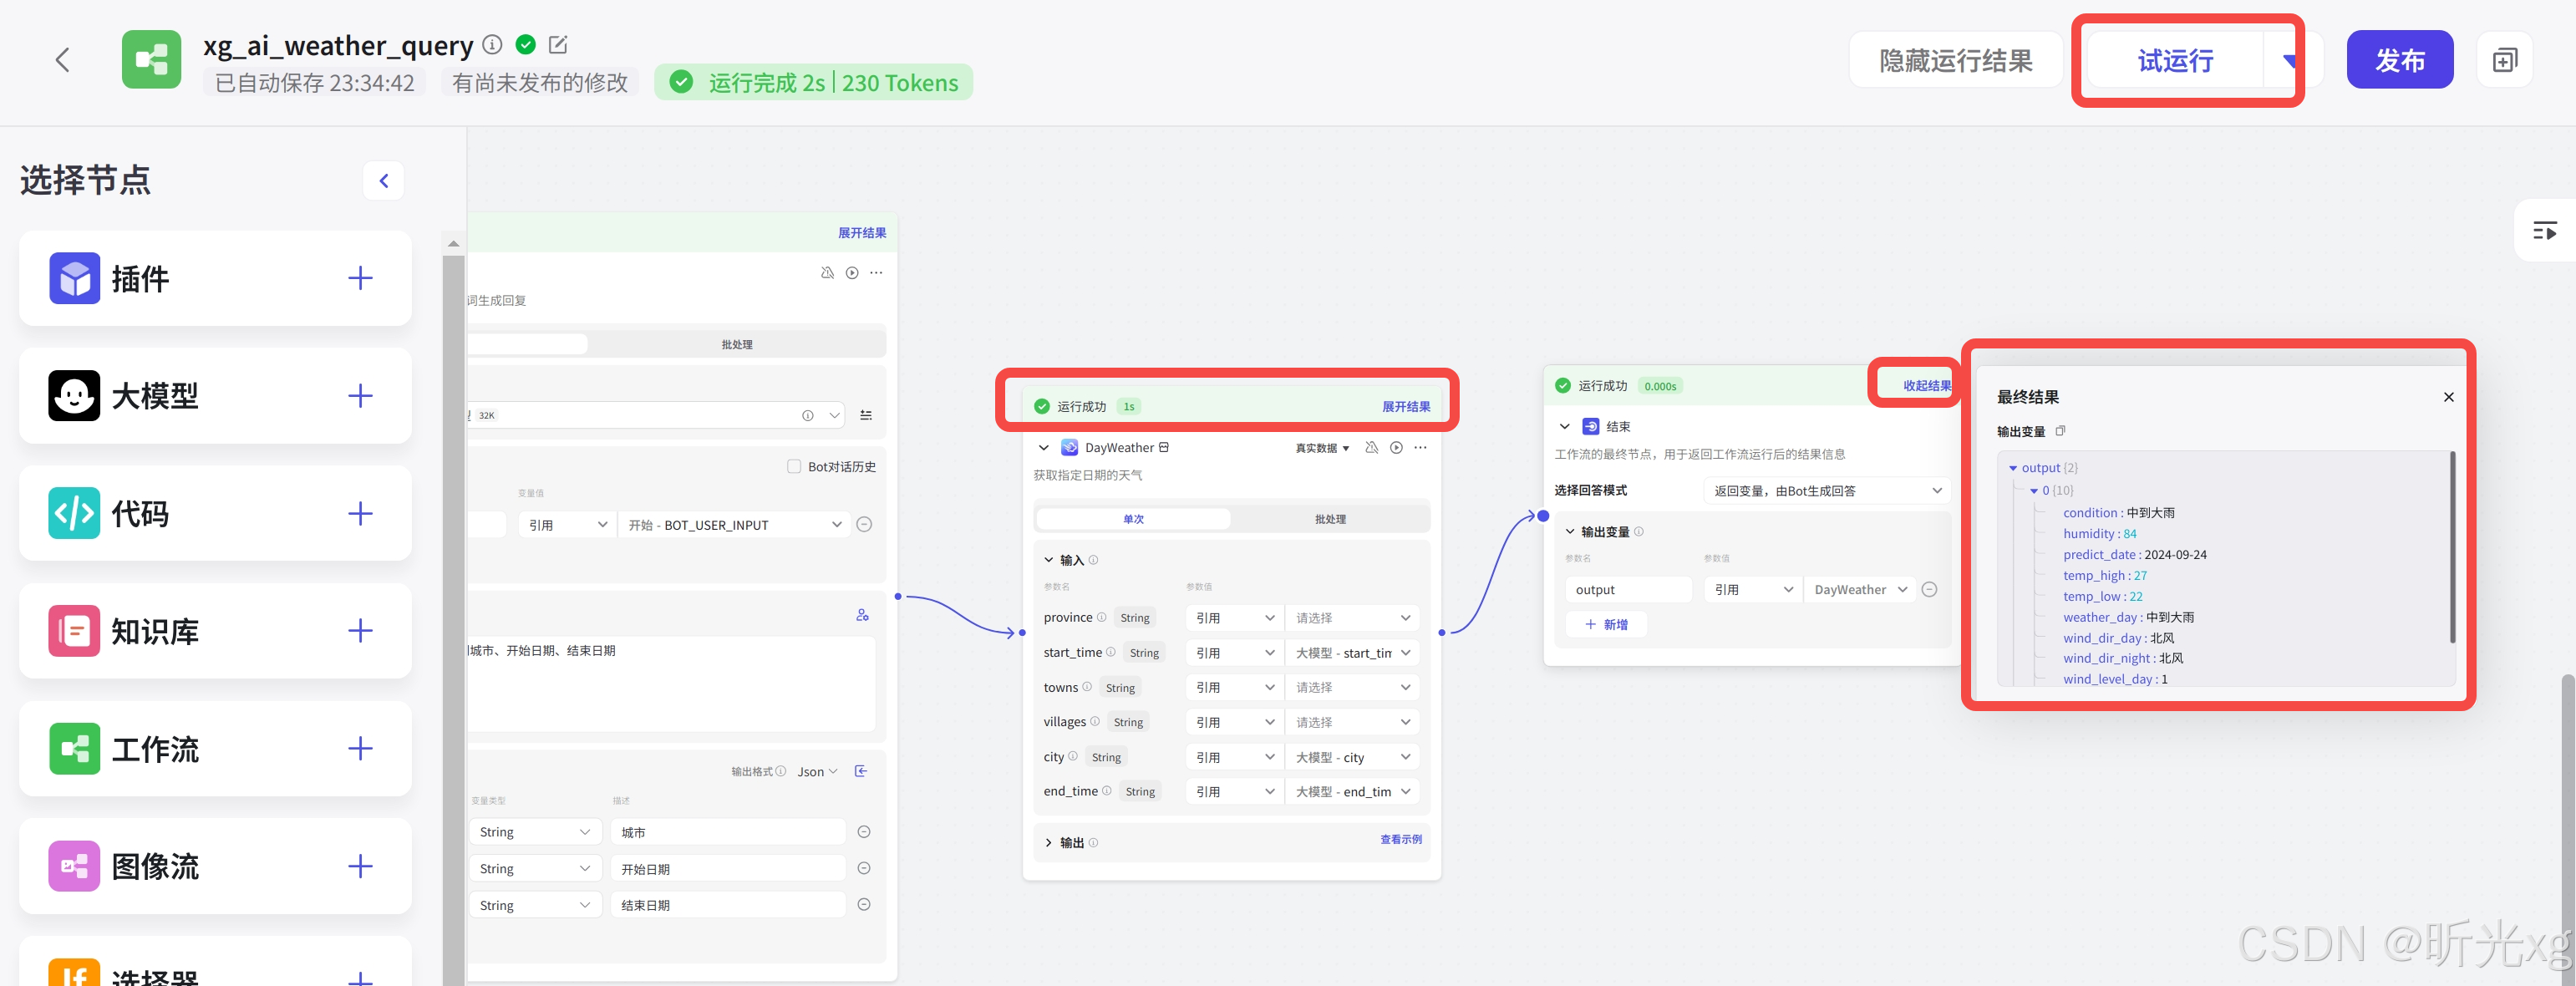Click the 试运行 button
This screenshot has width=2576, height=986.
[2175, 61]
